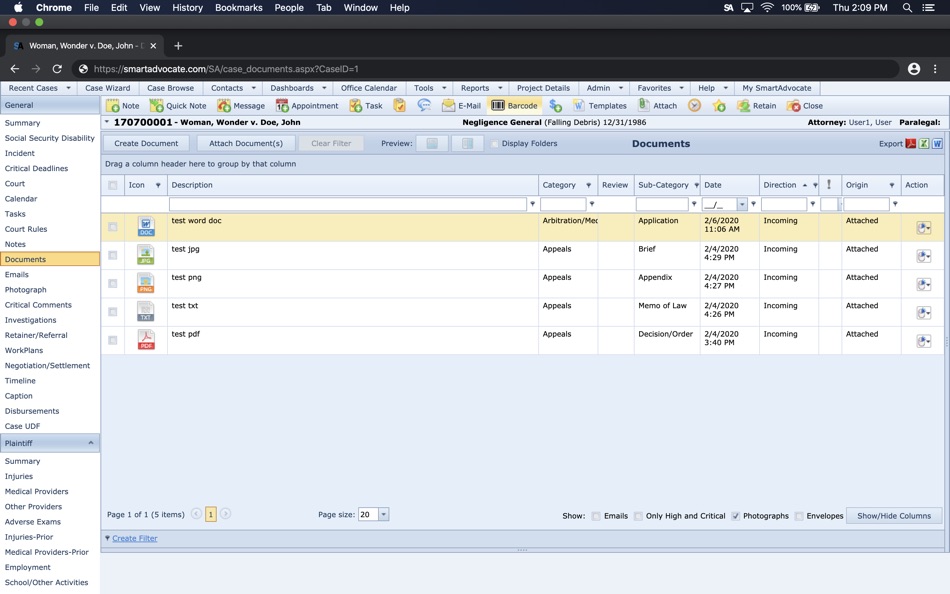Click the Create Filter link
950x594 pixels.
[135, 538]
